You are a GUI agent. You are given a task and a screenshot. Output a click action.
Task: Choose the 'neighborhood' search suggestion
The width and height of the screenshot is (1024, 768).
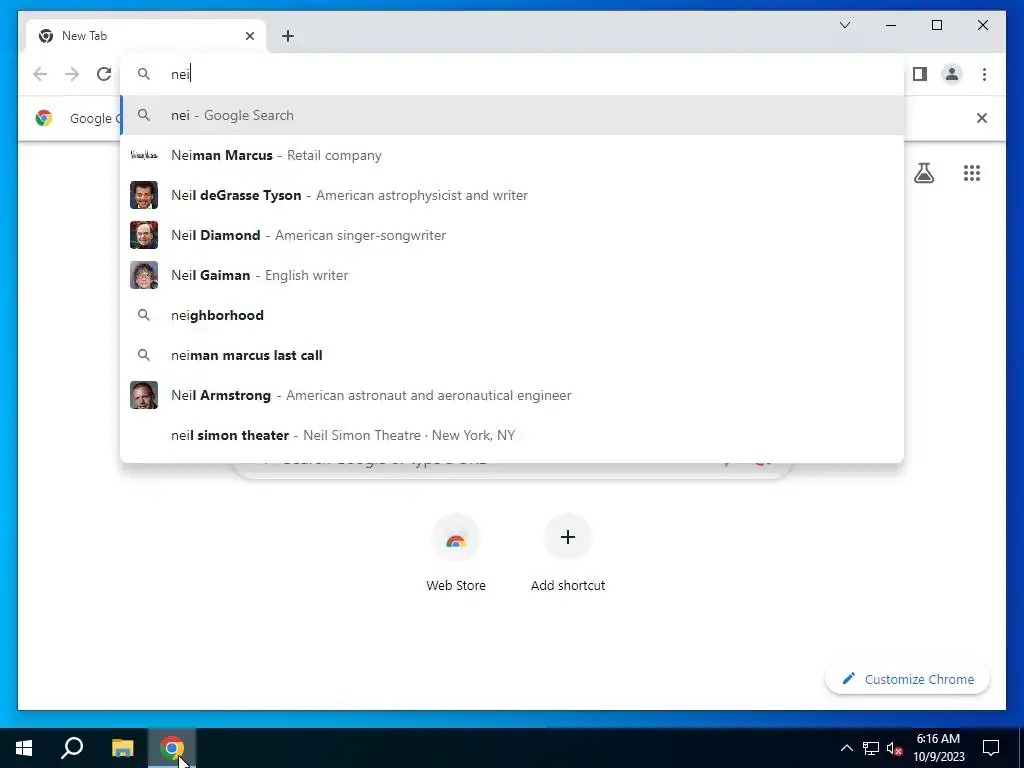(x=512, y=315)
